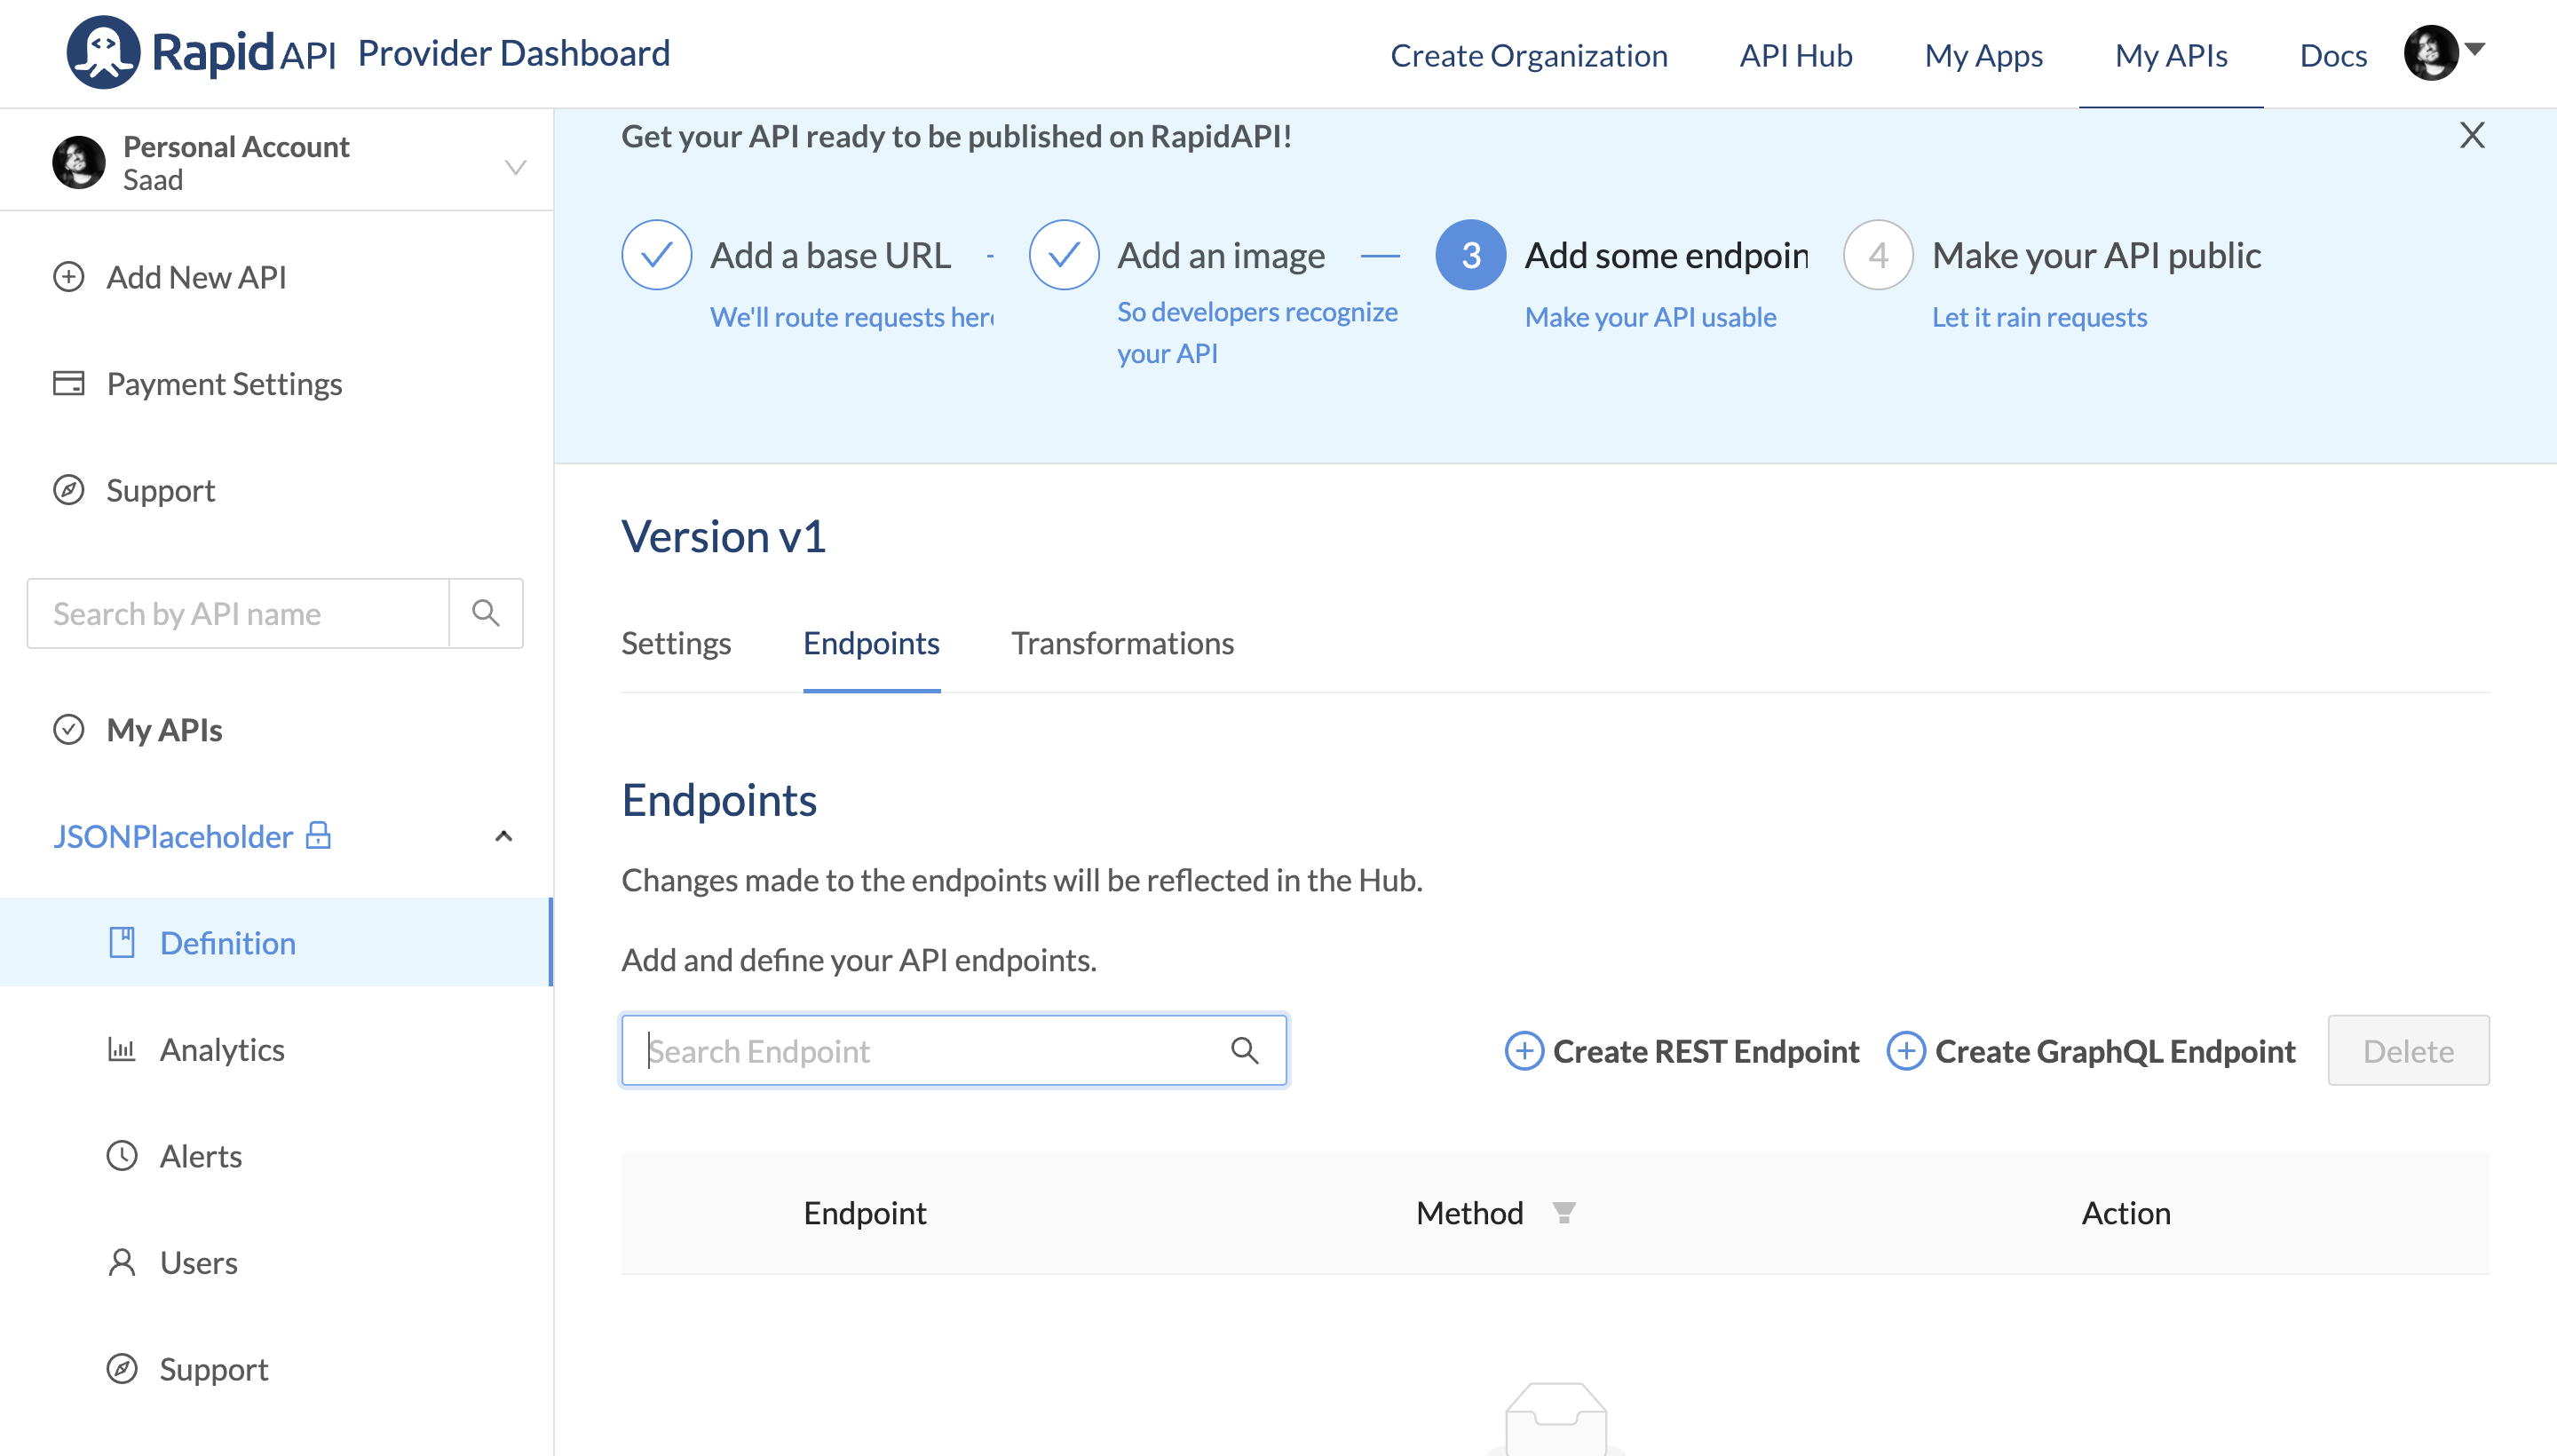Close the publish onboarding banner
Image resolution: width=2557 pixels, height=1456 pixels.
[x=2472, y=135]
